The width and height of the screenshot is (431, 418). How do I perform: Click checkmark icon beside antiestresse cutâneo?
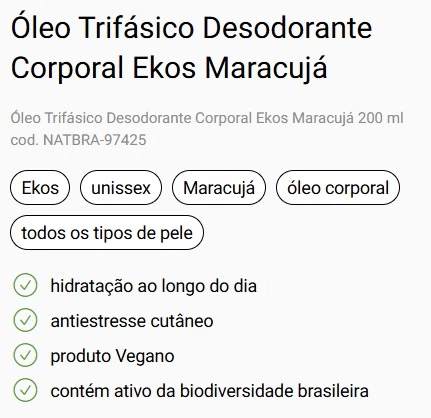tap(25, 320)
